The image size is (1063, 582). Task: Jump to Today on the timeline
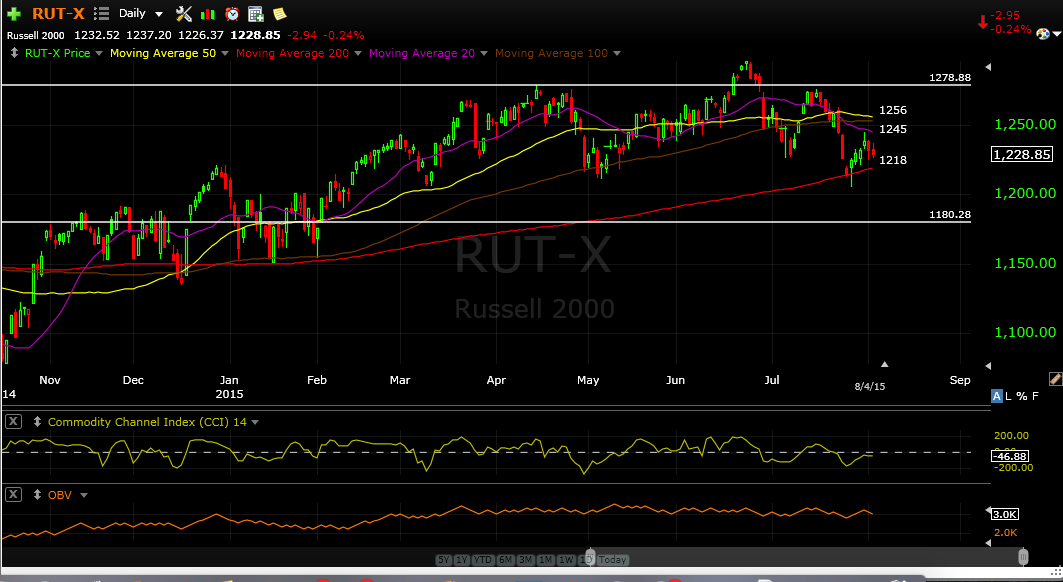[x=613, y=560]
